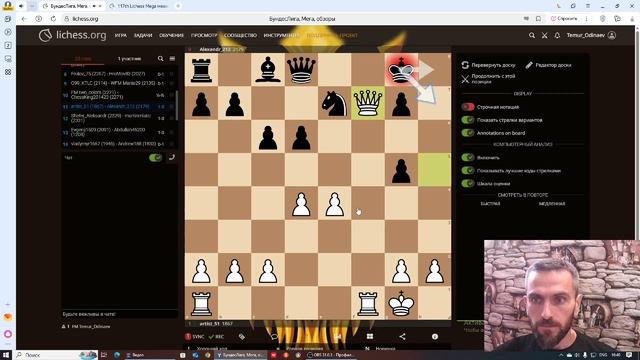The height and width of the screenshot is (360, 640).
Task: Switch to the chapters tab in study panel
Action: 83,59
